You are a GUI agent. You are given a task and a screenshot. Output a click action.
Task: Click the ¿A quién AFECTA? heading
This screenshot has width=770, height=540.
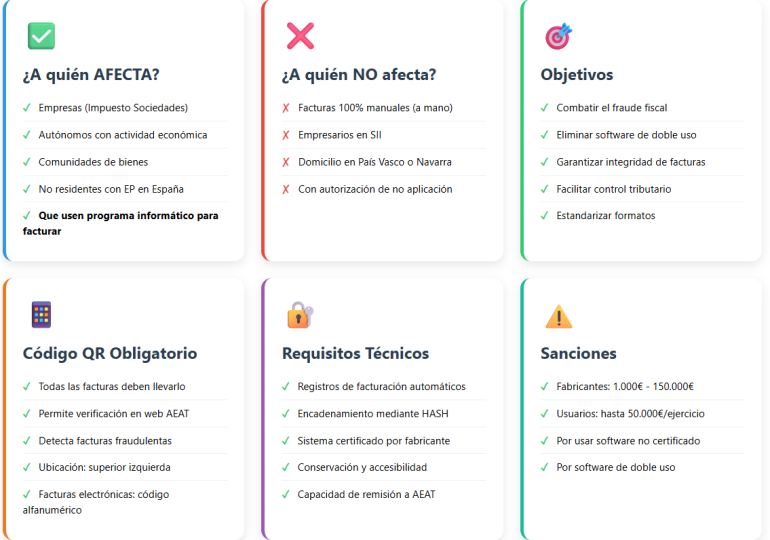[91, 75]
